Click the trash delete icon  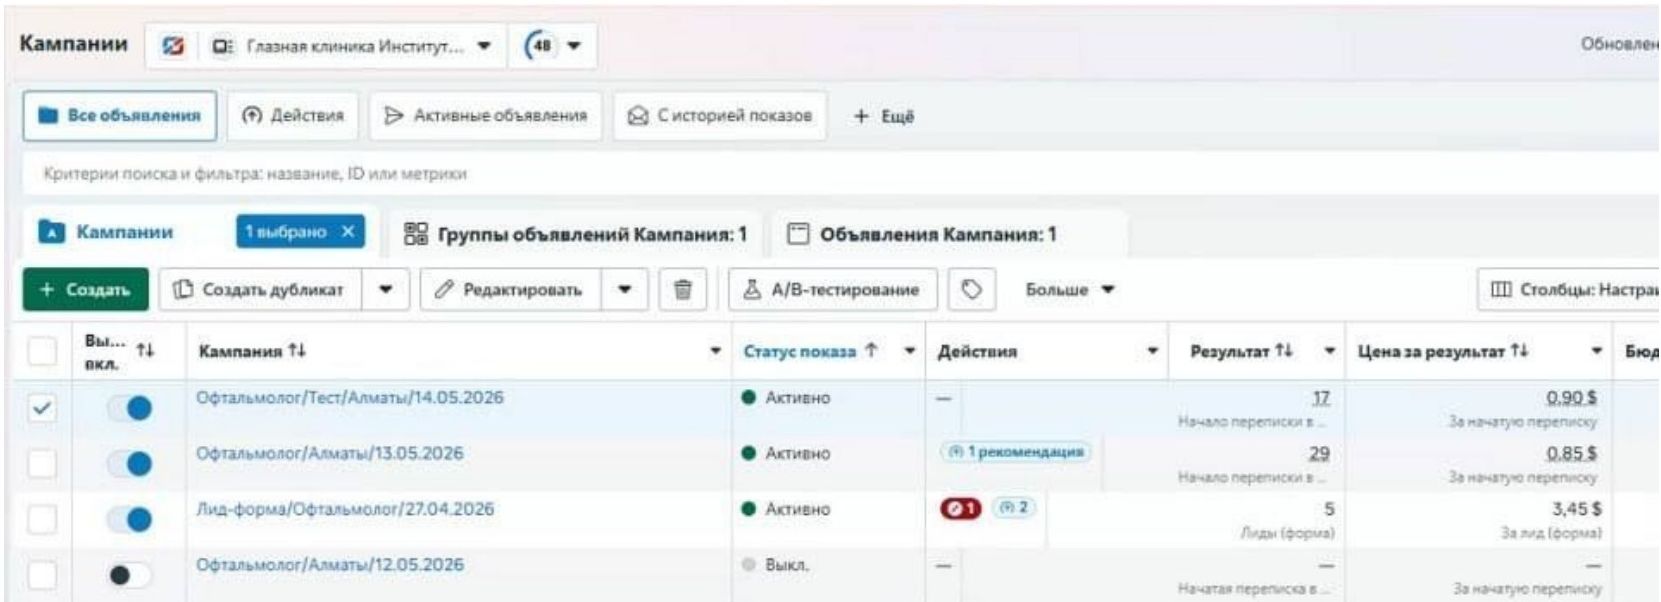(x=683, y=290)
